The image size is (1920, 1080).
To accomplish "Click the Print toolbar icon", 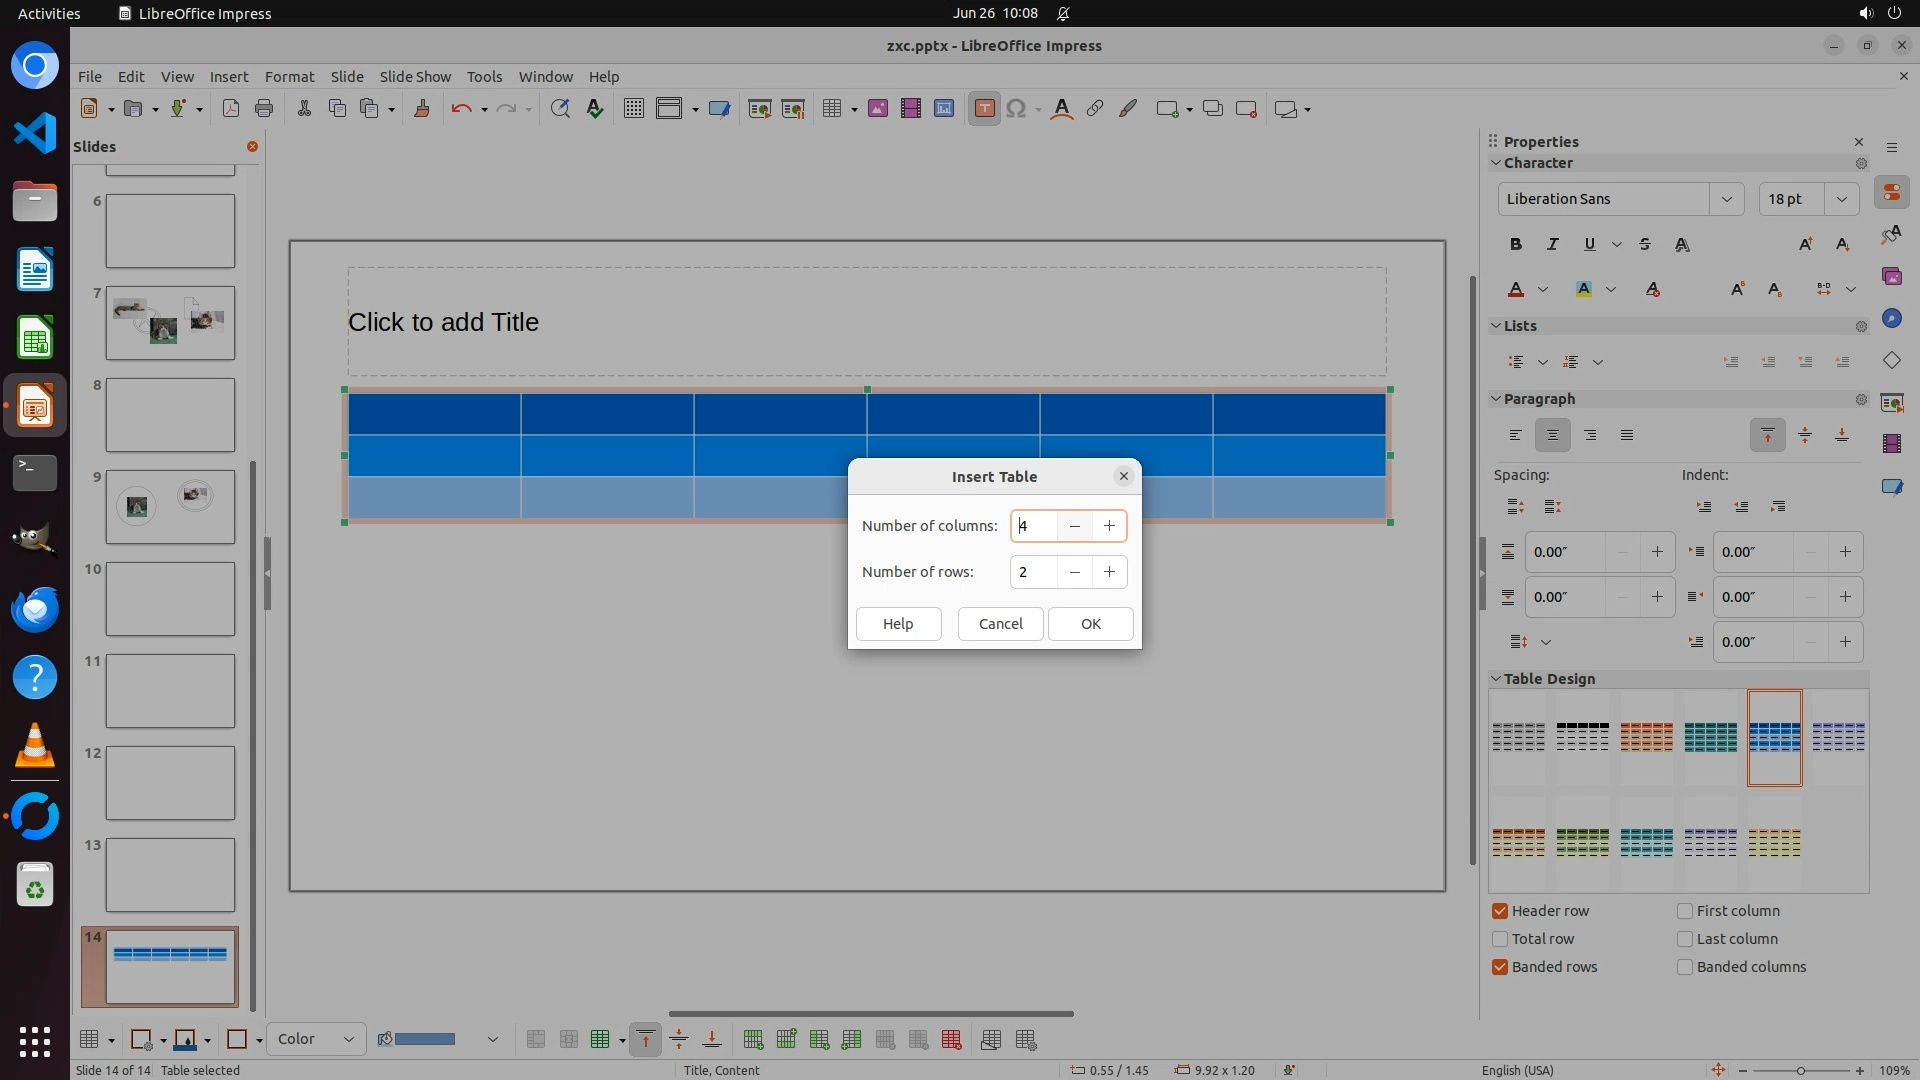I will (264, 109).
